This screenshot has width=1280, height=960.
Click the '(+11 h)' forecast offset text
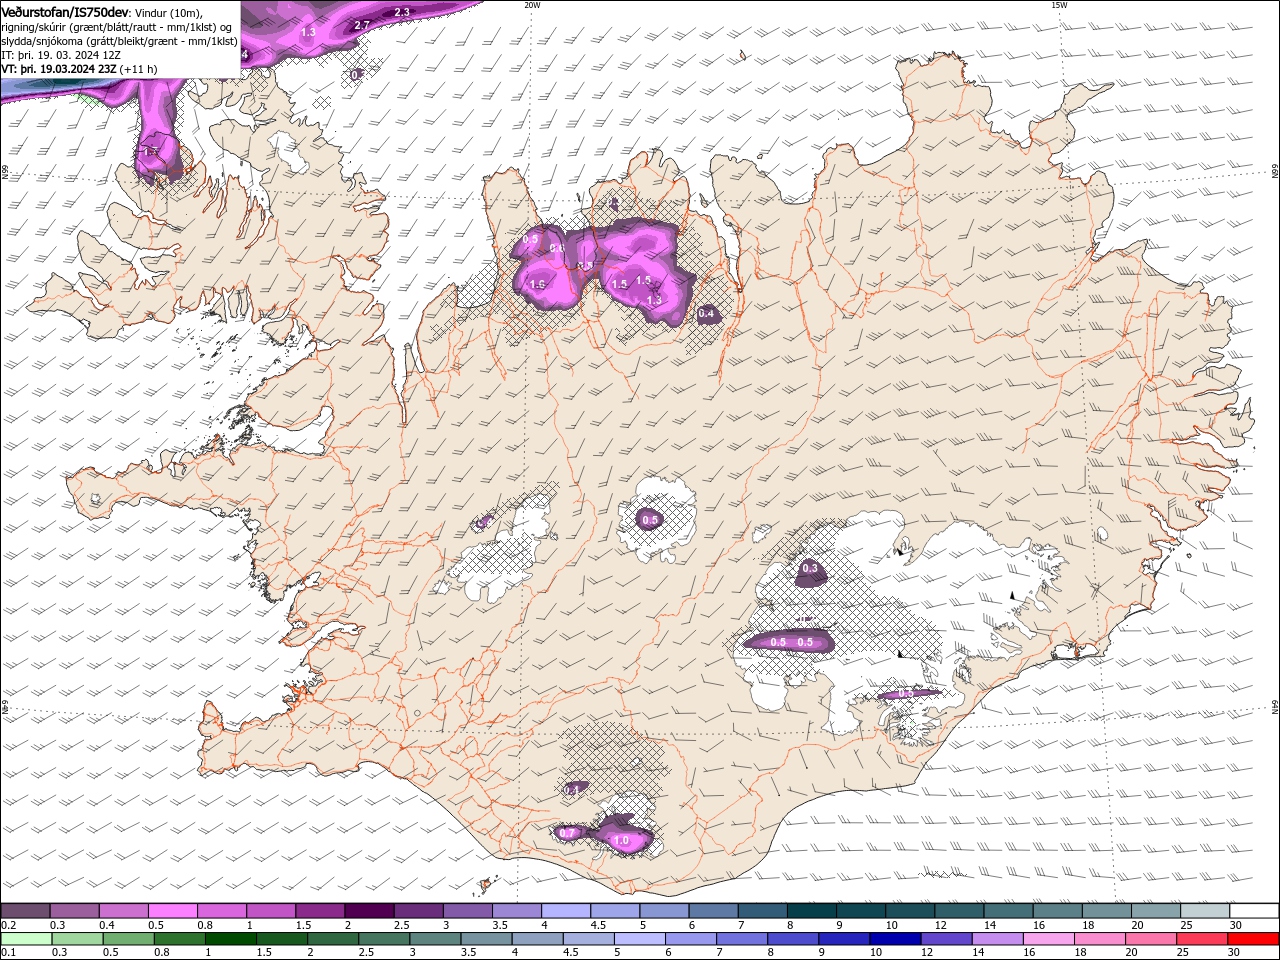click(x=139, y=69)
